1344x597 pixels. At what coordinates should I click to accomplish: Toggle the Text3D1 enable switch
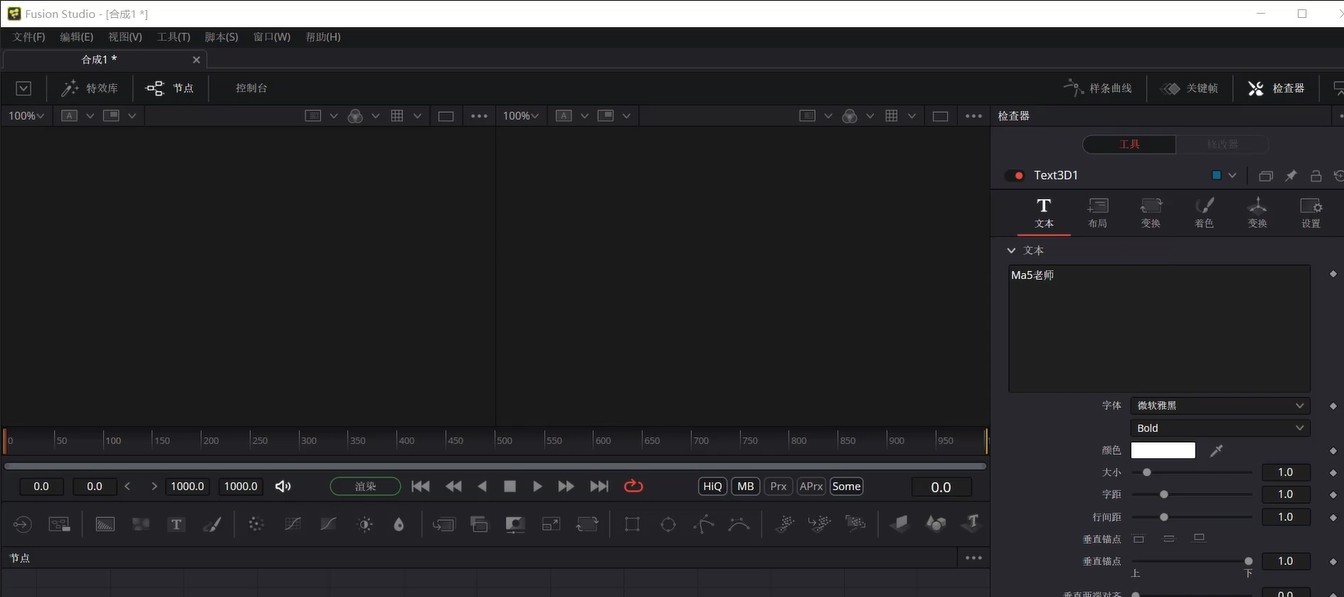[1015, 176]
